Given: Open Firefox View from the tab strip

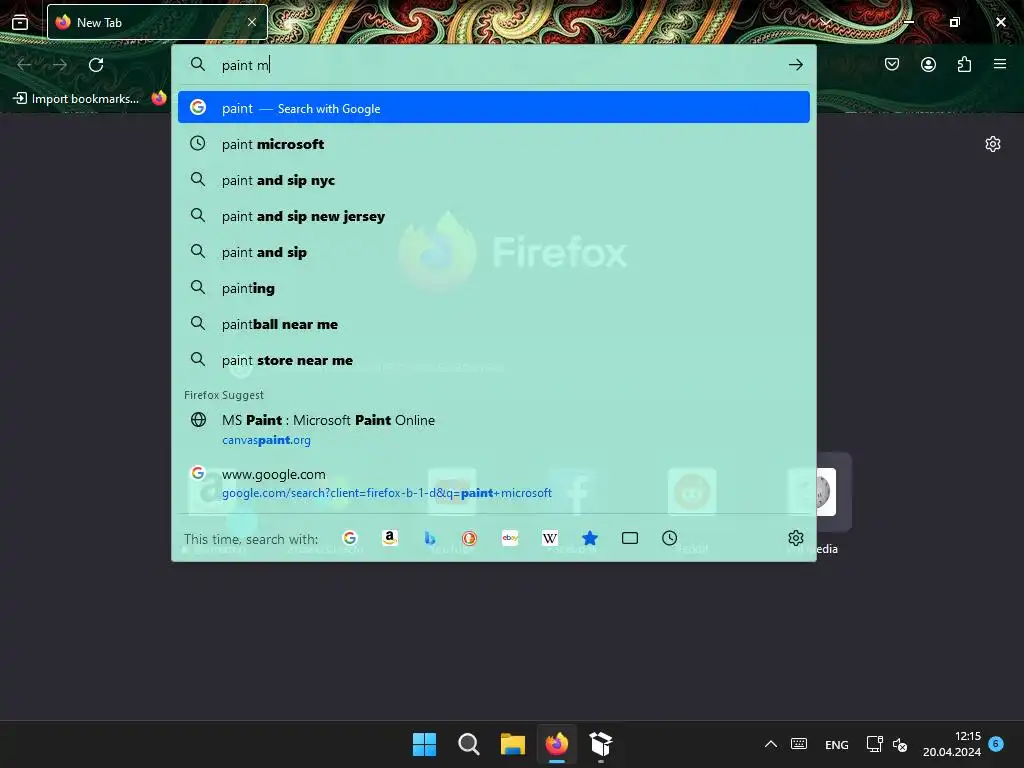Looking at the screenshot, I should click(x=20, y=22).
